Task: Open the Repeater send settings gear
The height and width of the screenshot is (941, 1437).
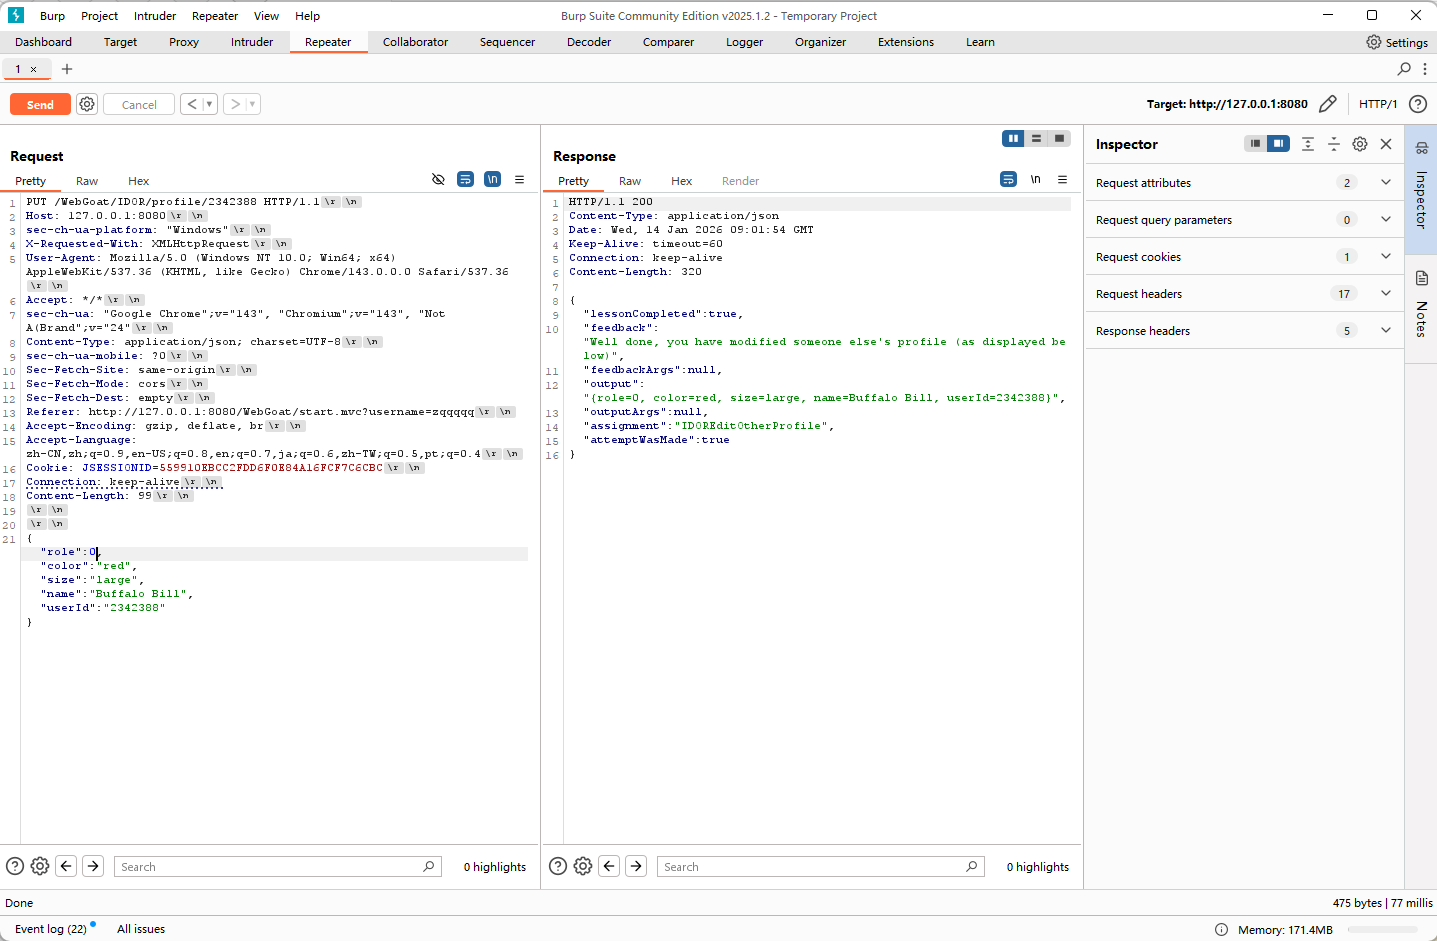Action: click(x=87, y=104)
